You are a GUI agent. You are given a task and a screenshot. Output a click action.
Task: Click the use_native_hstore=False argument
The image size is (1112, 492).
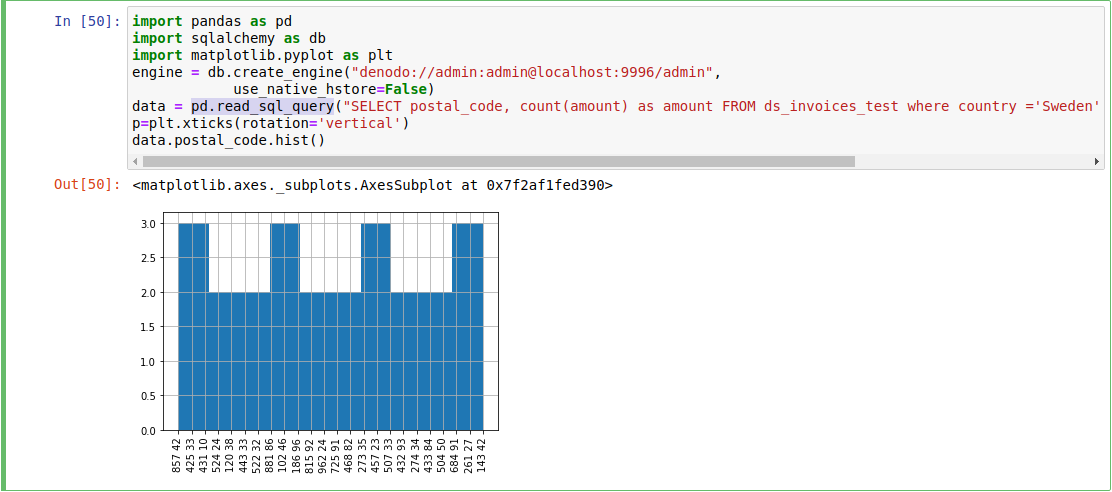click(330, 89)
